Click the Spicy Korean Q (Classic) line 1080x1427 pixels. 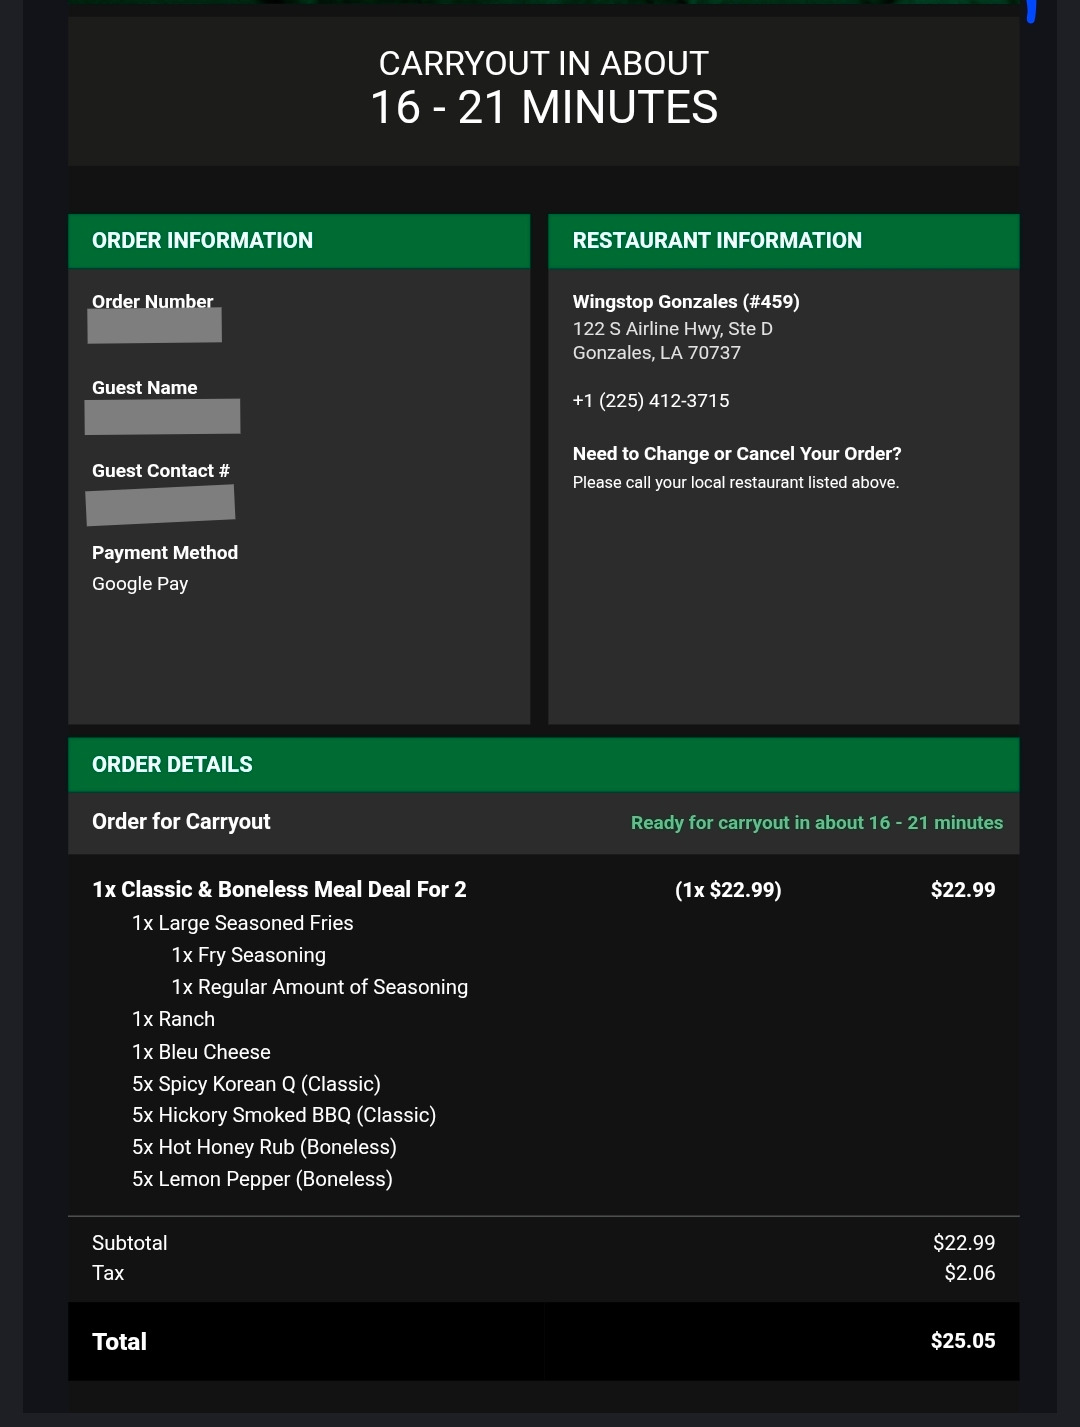tap(256, 1084)
